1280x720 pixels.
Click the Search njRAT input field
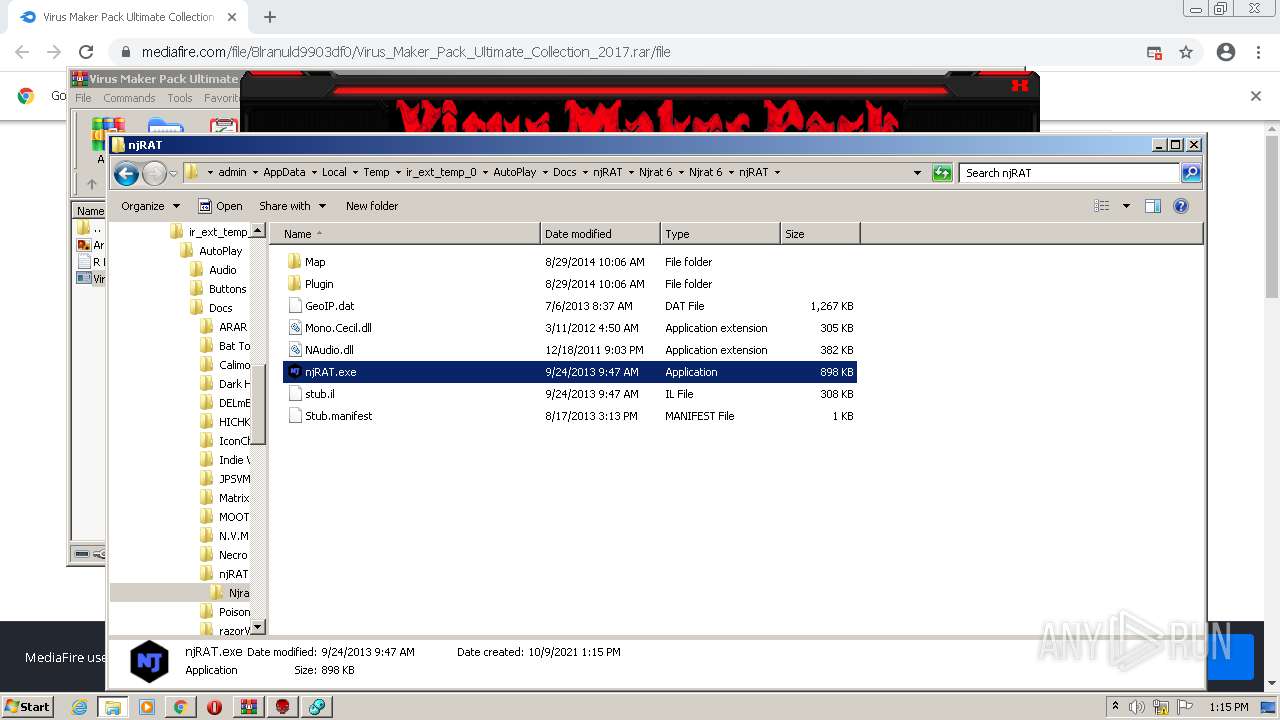tap(1070, 173)
